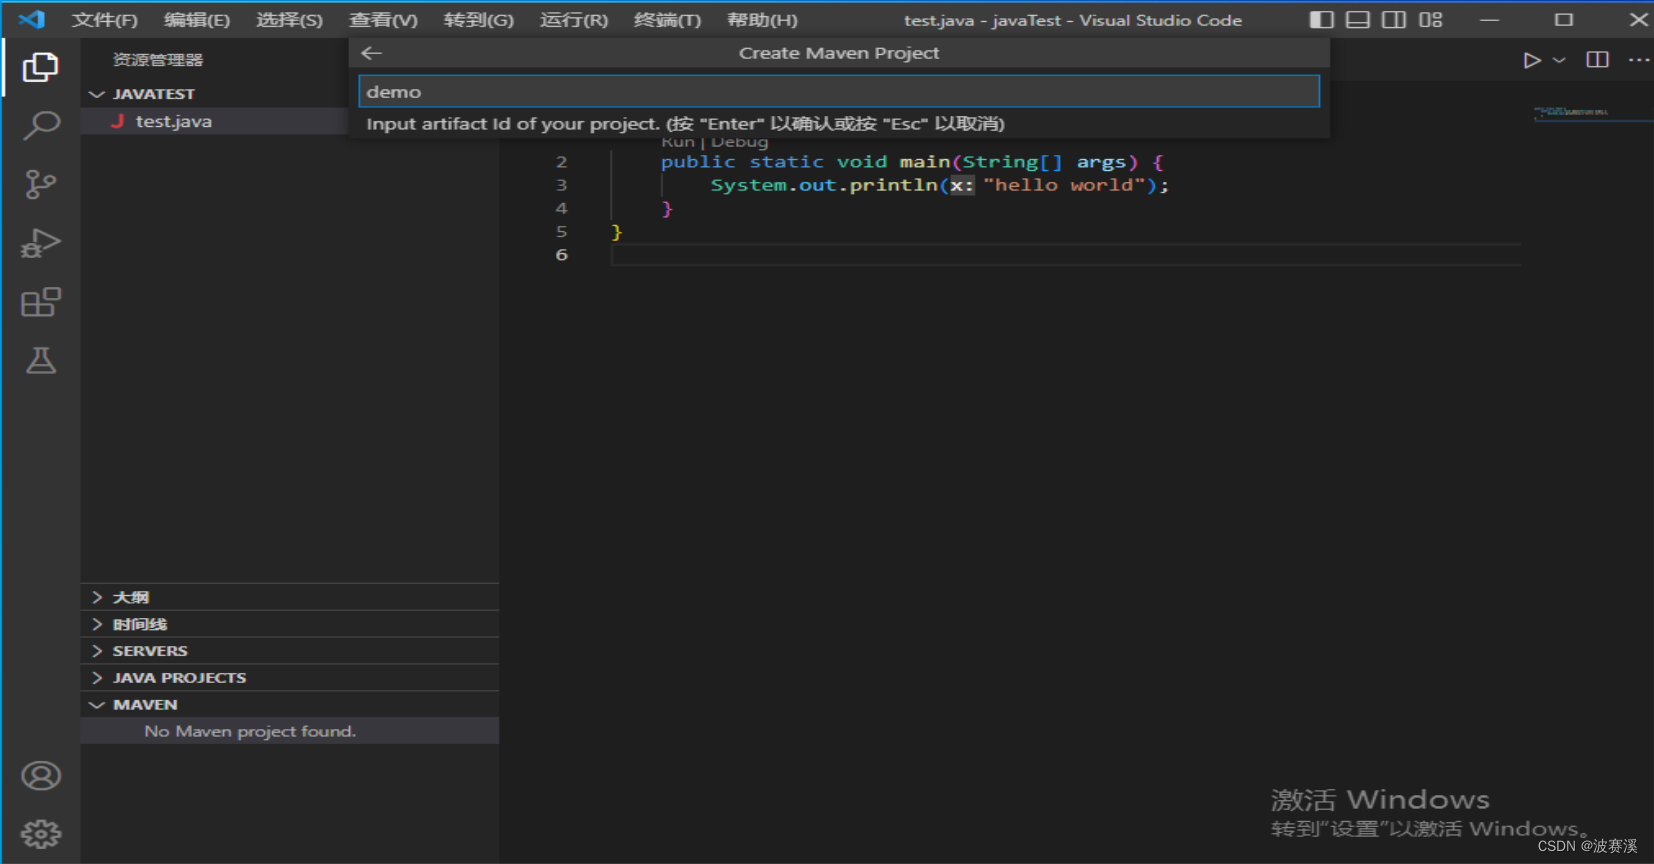The image size is (1654, 864).
Task: Click "No Maven project found." text
Action: (250, 731)
